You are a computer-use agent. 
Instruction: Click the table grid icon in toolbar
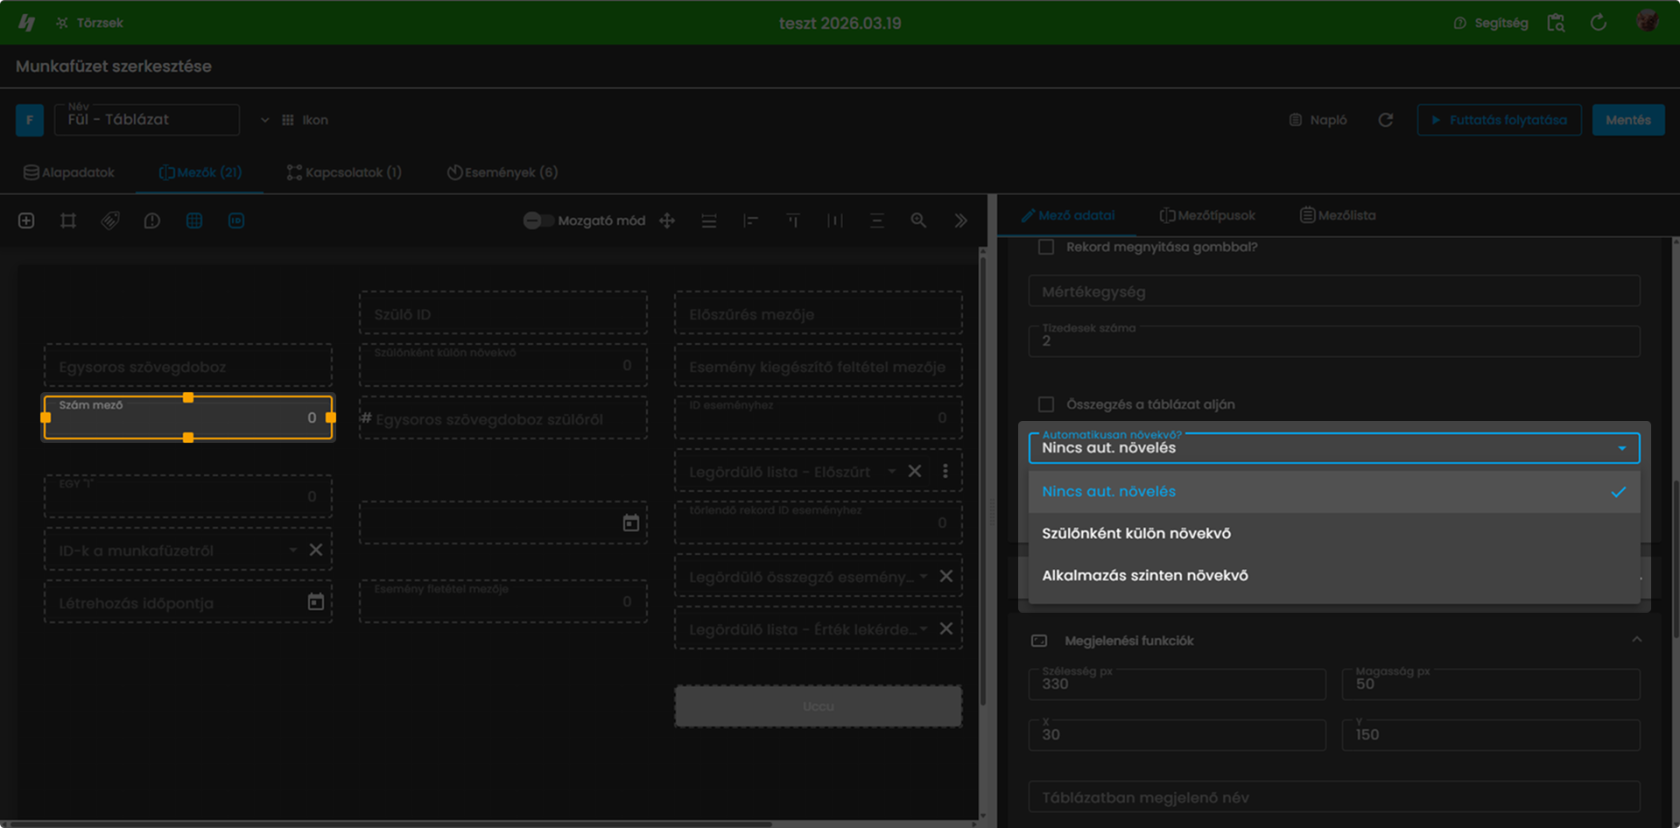(x=194, y=220)
